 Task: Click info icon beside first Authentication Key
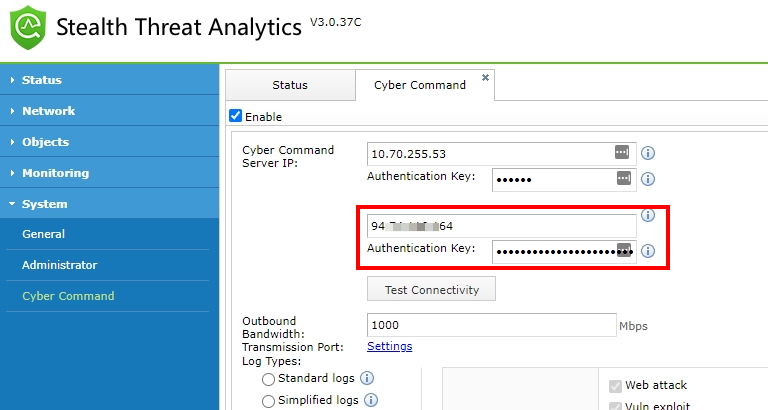click(x=648, y=179)
